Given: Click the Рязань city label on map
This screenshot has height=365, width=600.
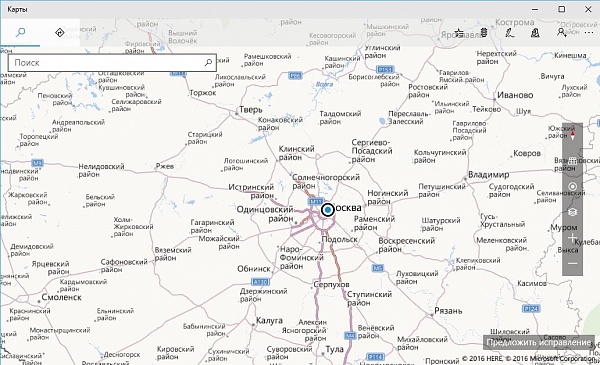Looking at the screenshot, I should pyautogui.click(x=448, y=311).
